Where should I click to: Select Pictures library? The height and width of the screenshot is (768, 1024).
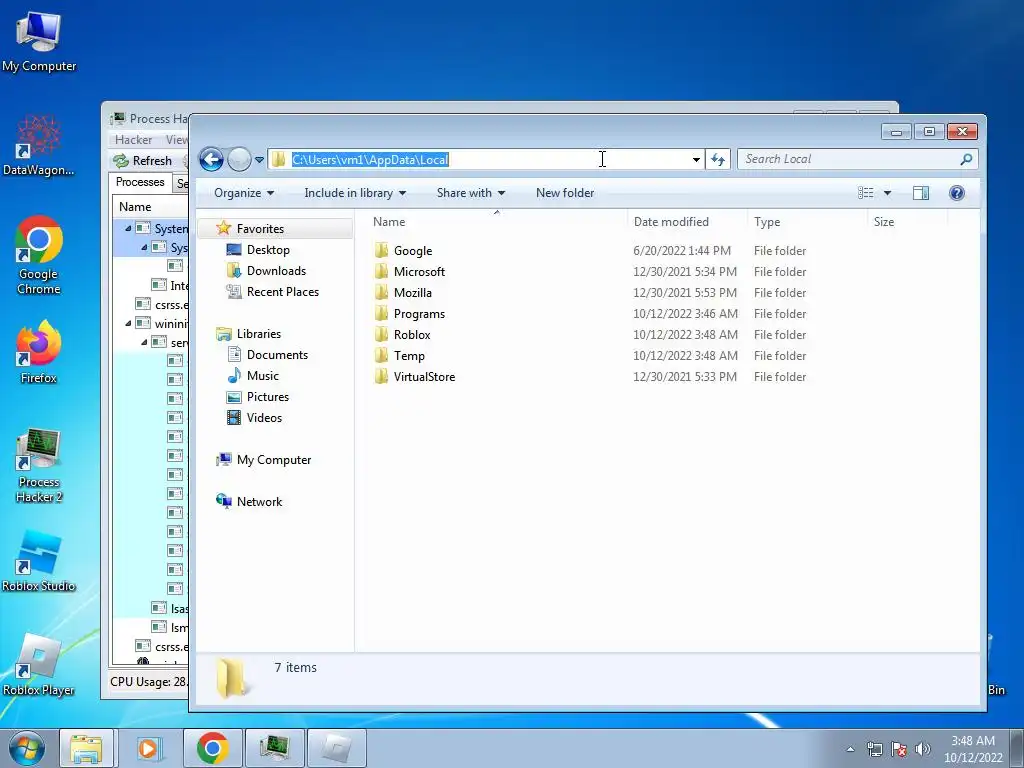pyautogui.click(x=268, y=396)
